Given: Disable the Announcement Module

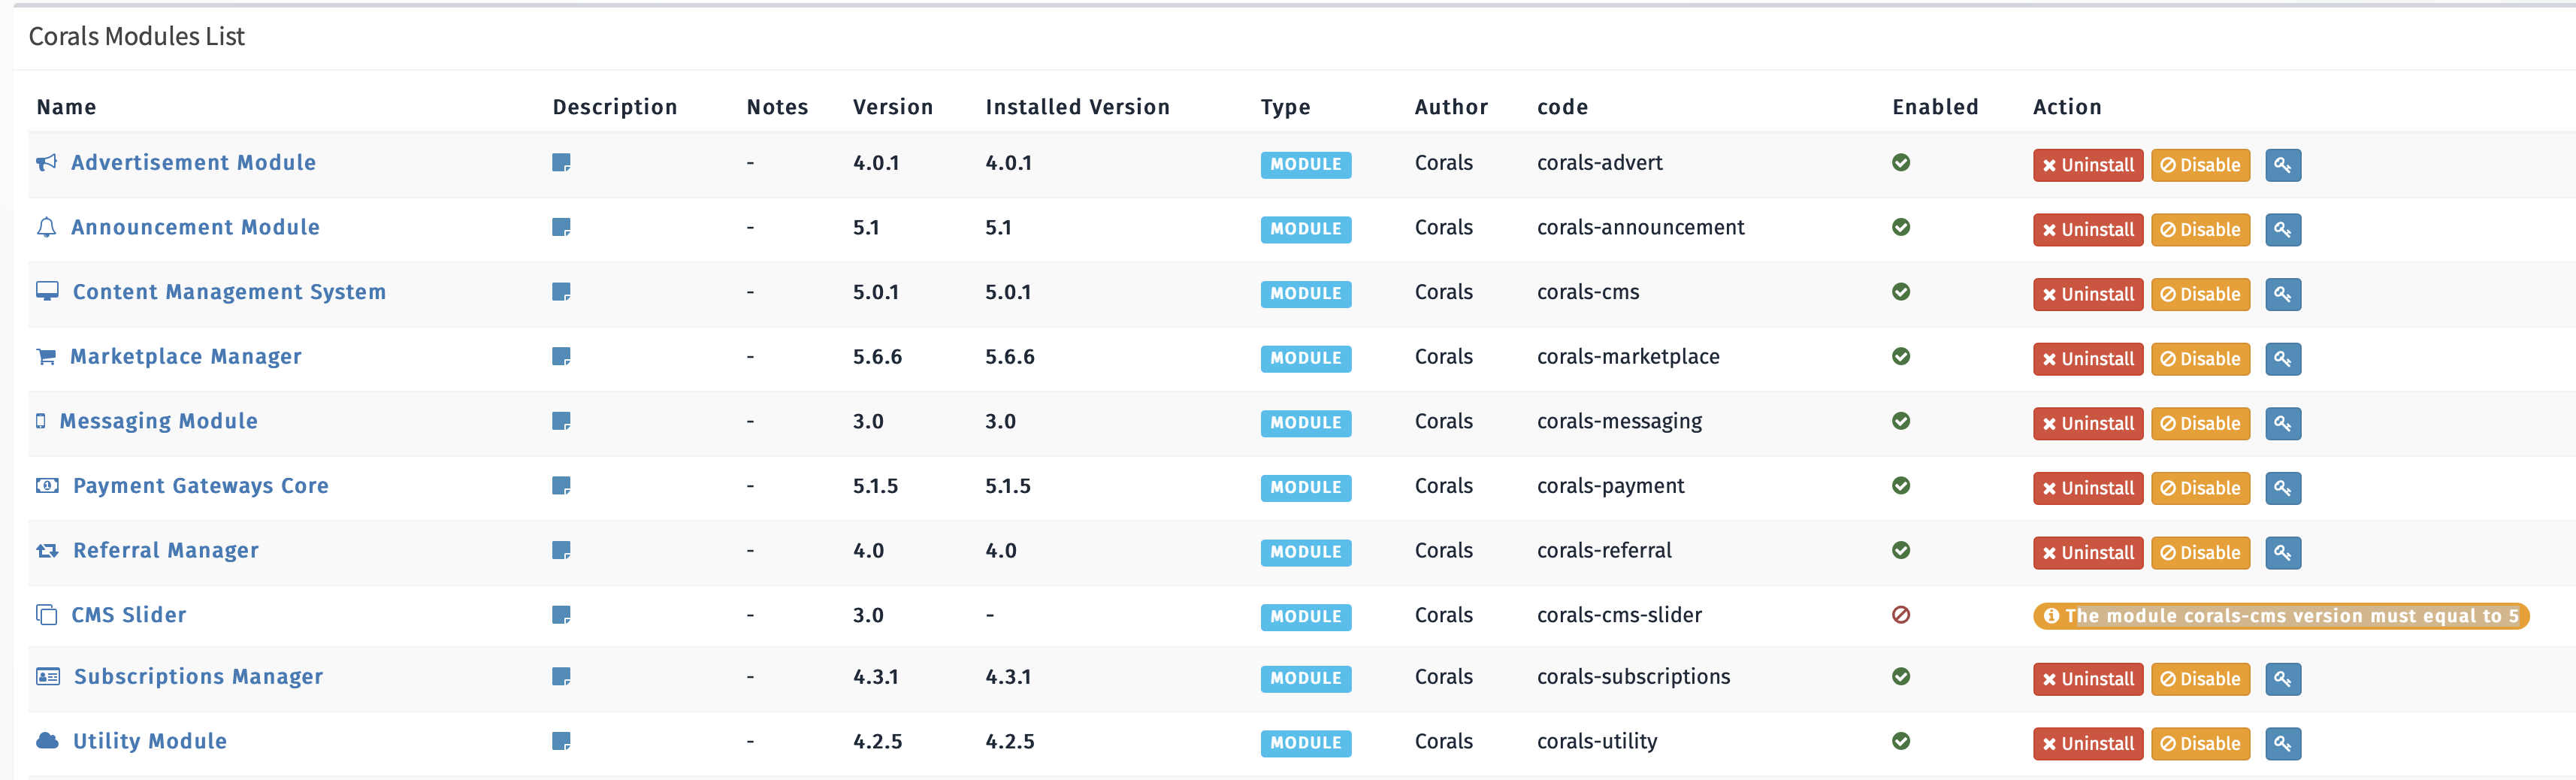Looking at the screenshot, I should point(2200,230).
